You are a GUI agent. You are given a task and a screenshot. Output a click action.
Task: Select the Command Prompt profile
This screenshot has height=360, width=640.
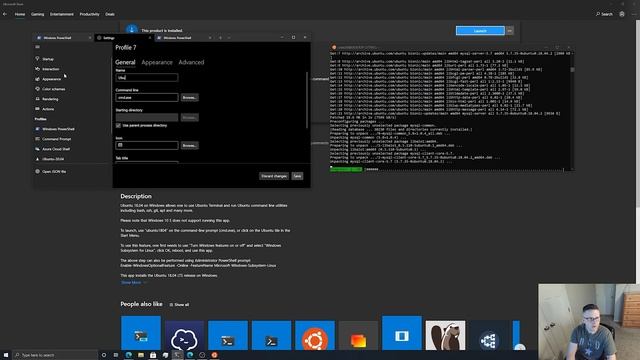coord(56,139)
